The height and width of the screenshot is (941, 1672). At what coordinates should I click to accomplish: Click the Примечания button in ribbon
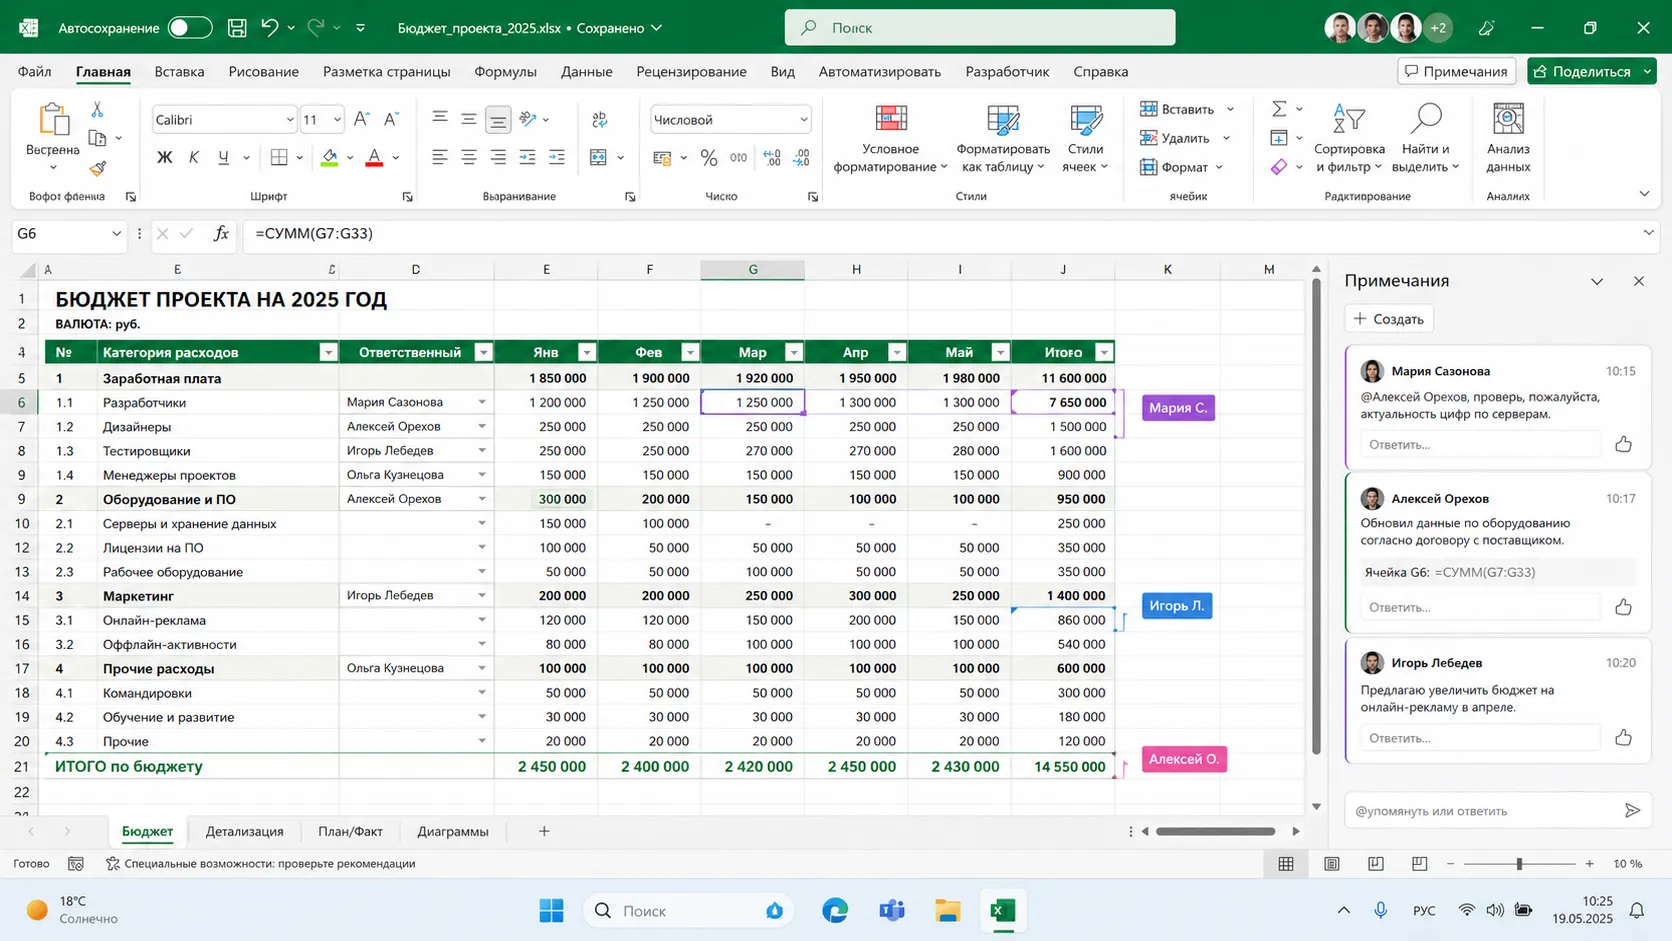point(1456,71)
